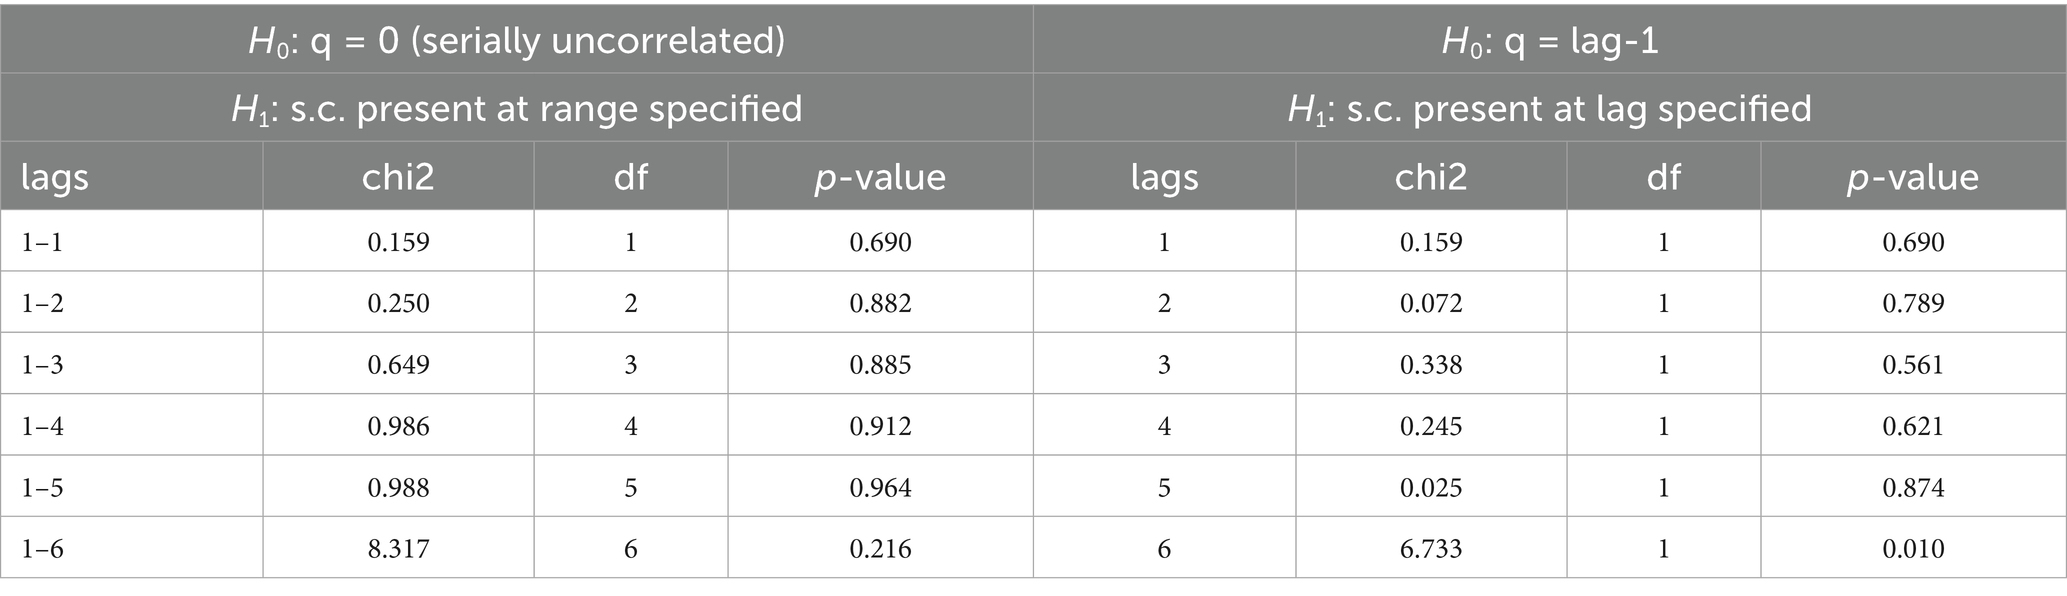This screenshot has width=2067, height=596.
Task: Click the p-value cell showing 0.561
Action: pos(1913,365)
